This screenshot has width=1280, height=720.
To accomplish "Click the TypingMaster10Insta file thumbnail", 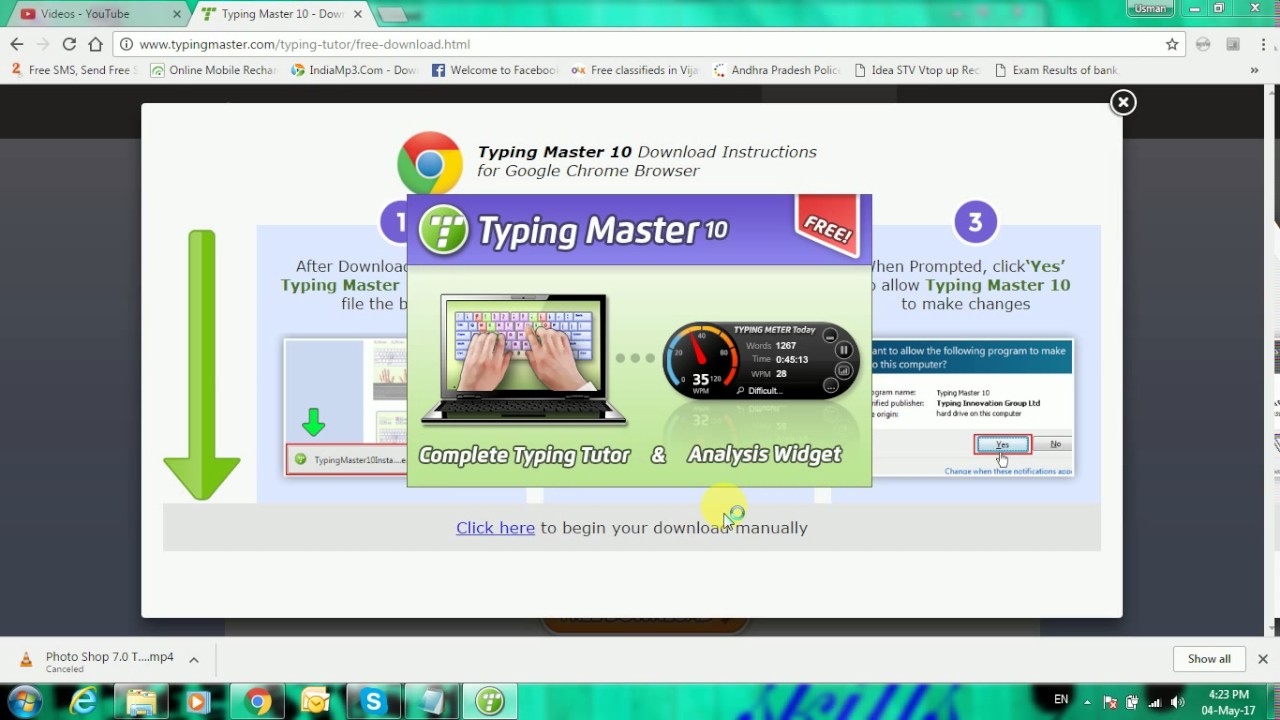I will point(346,459).
